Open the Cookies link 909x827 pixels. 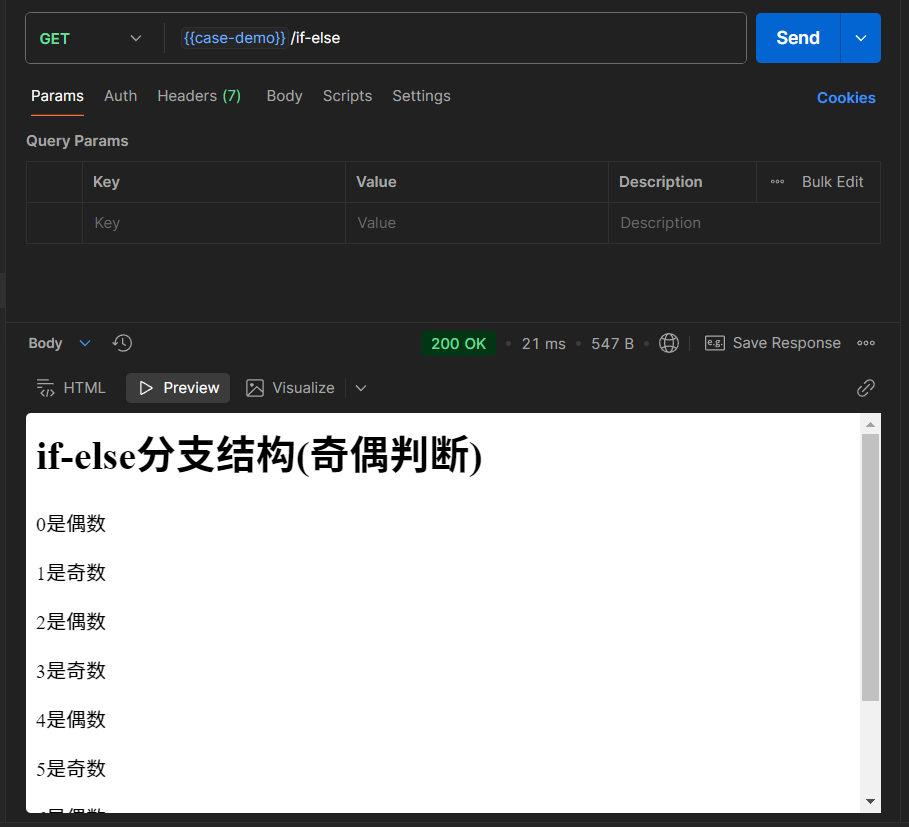tap(845, 98)
